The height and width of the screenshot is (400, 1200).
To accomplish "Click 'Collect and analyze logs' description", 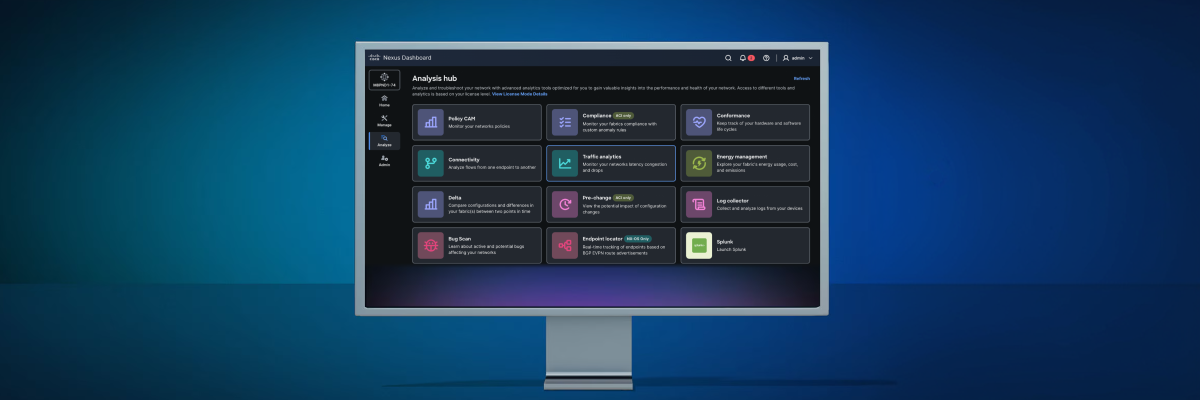I will [760, 208].
